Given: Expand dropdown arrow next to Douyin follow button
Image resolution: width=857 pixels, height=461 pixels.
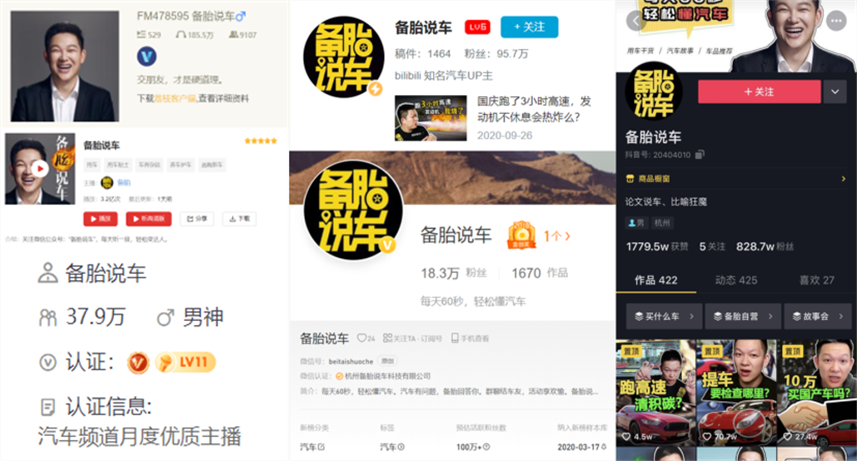Looking at the screenshot, I should click(835, 92).
